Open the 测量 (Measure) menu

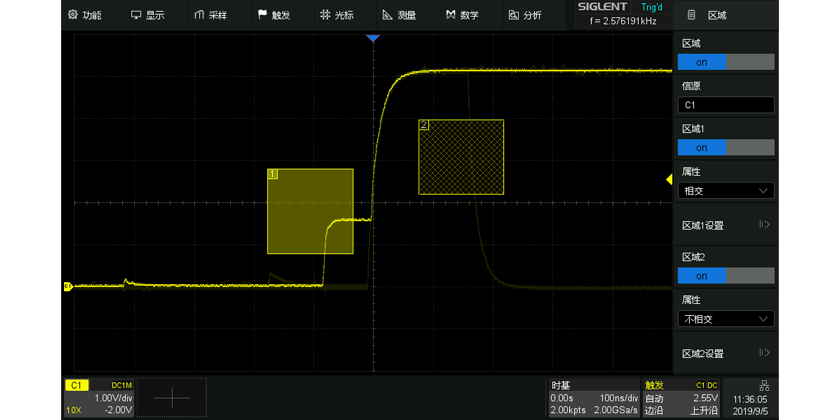(399, 15)
